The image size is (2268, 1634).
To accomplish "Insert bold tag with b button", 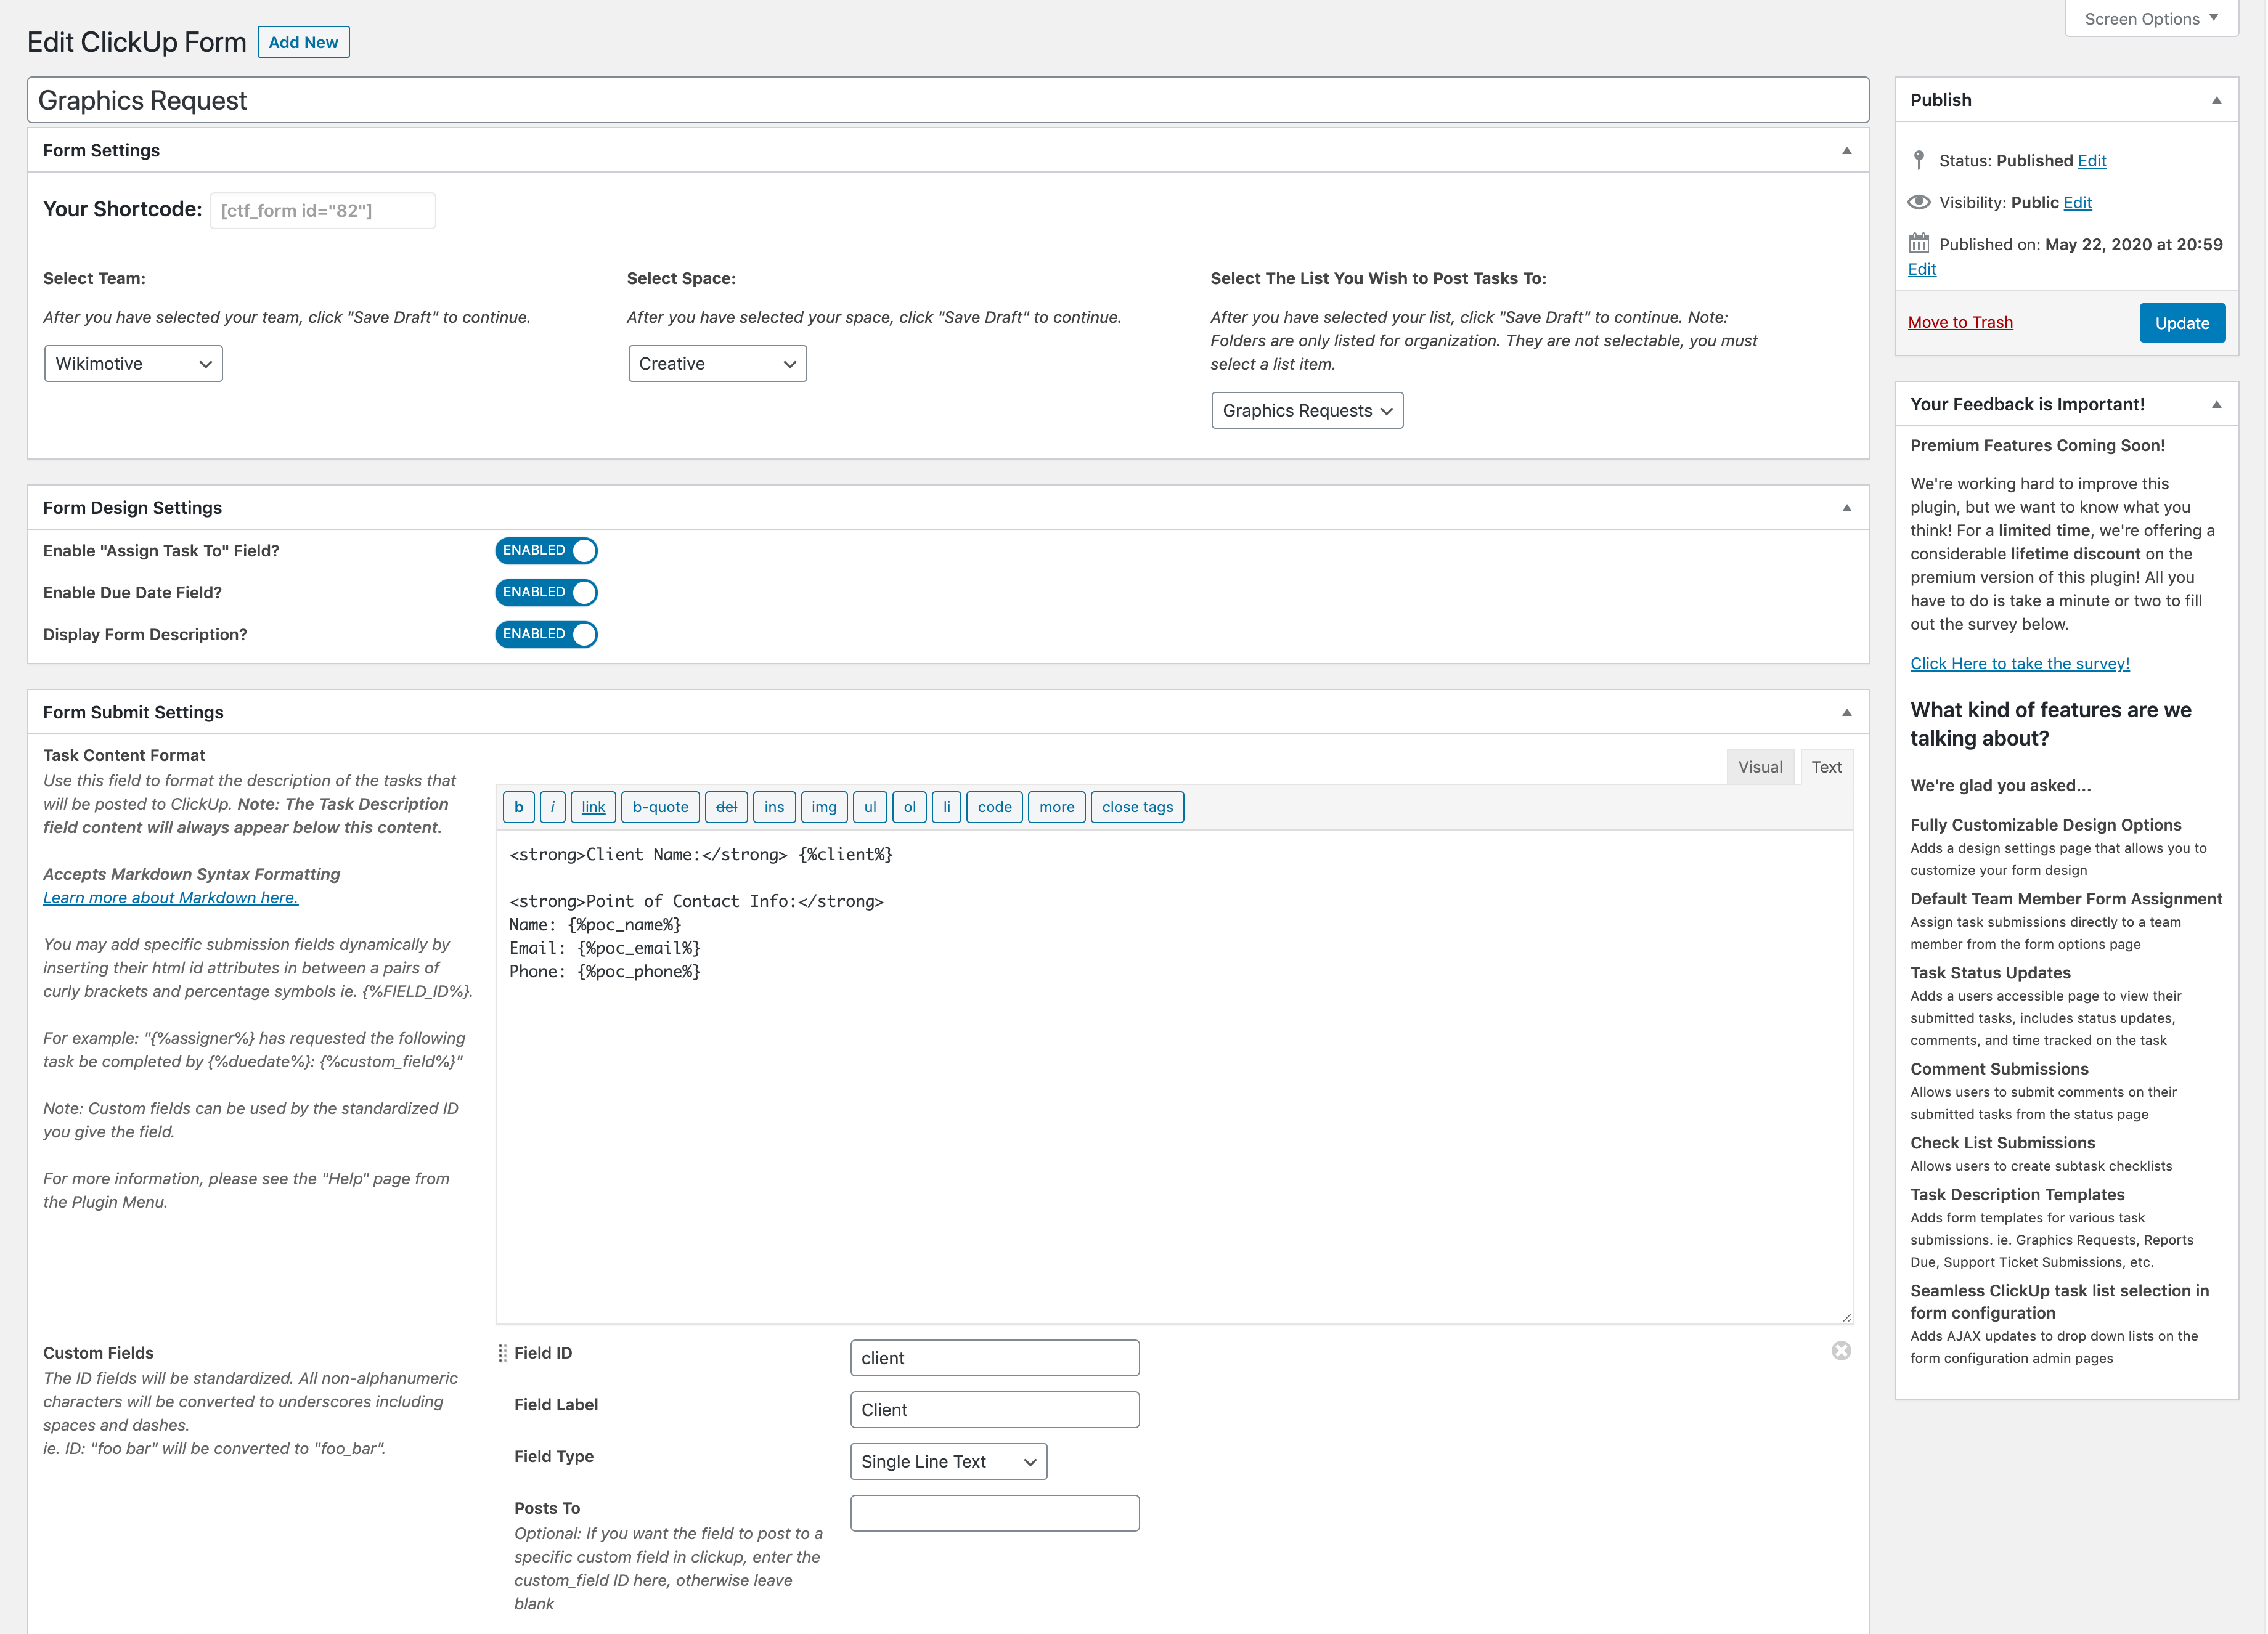I will point(518,807).
